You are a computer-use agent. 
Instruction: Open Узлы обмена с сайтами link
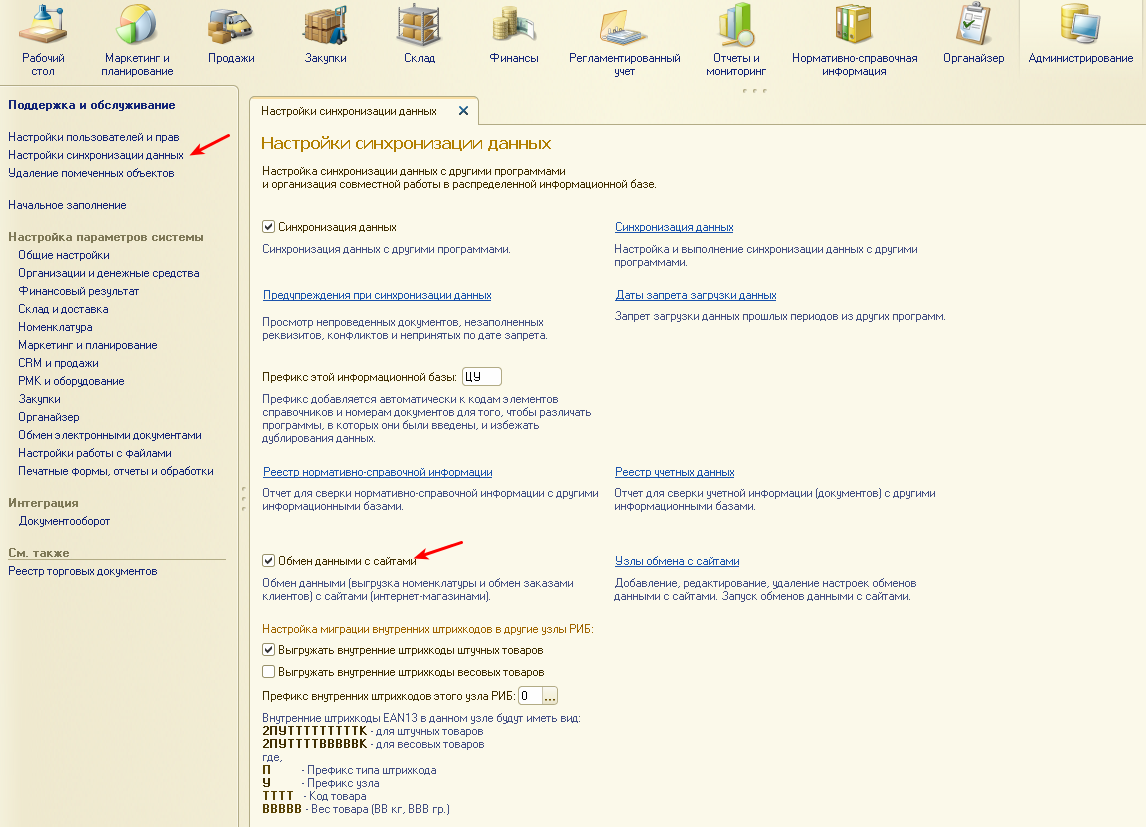click(676, 561)
